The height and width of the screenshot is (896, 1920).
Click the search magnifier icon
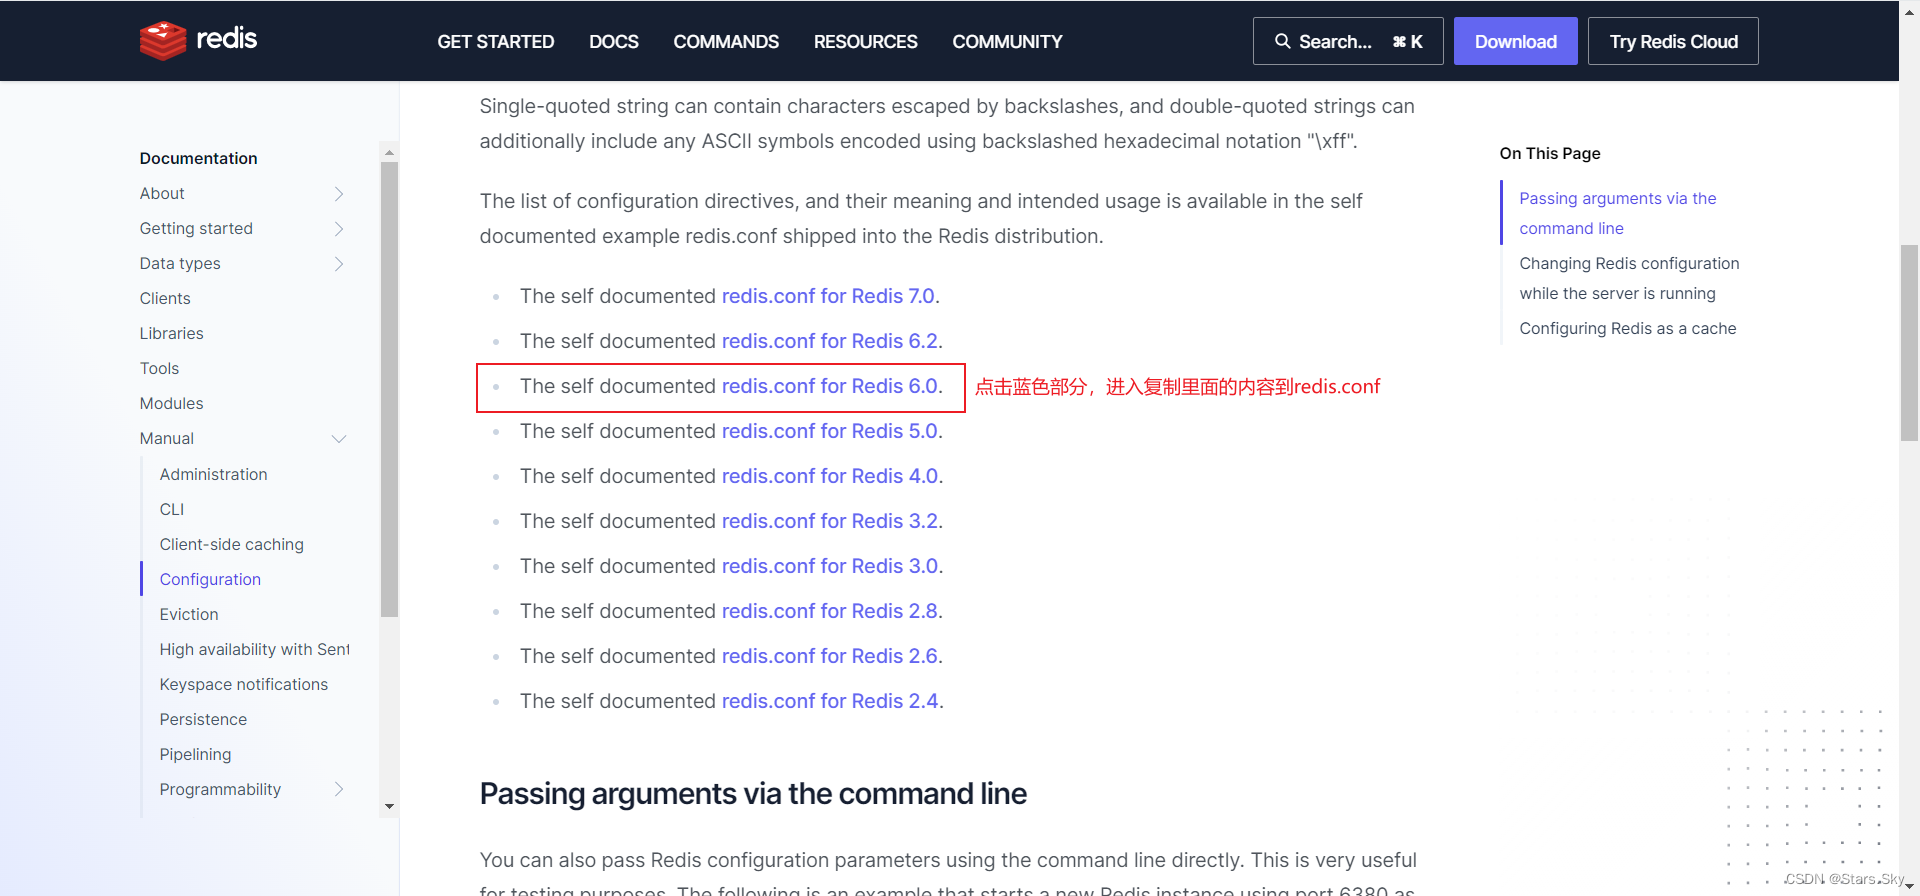pos(1282,41)
